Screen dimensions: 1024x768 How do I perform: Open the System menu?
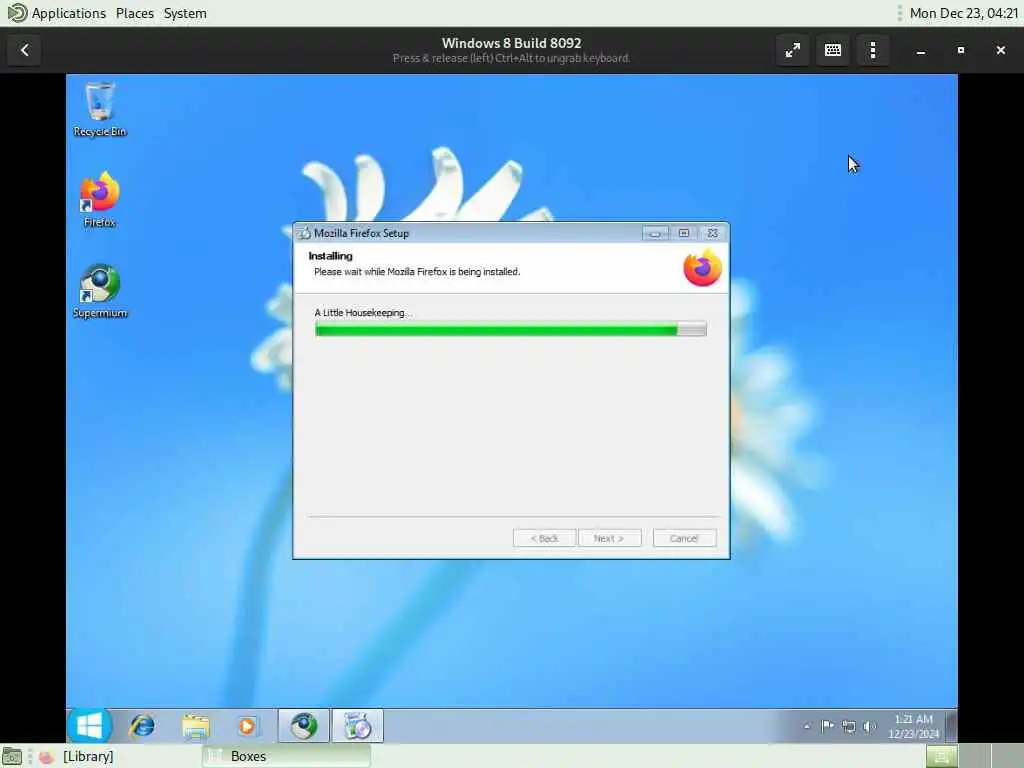click(185, 13)
